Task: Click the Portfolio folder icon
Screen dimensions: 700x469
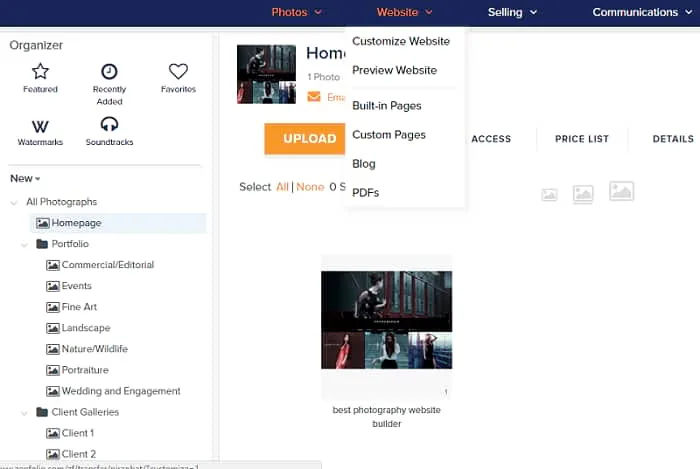Action: (x=42, y=244)
